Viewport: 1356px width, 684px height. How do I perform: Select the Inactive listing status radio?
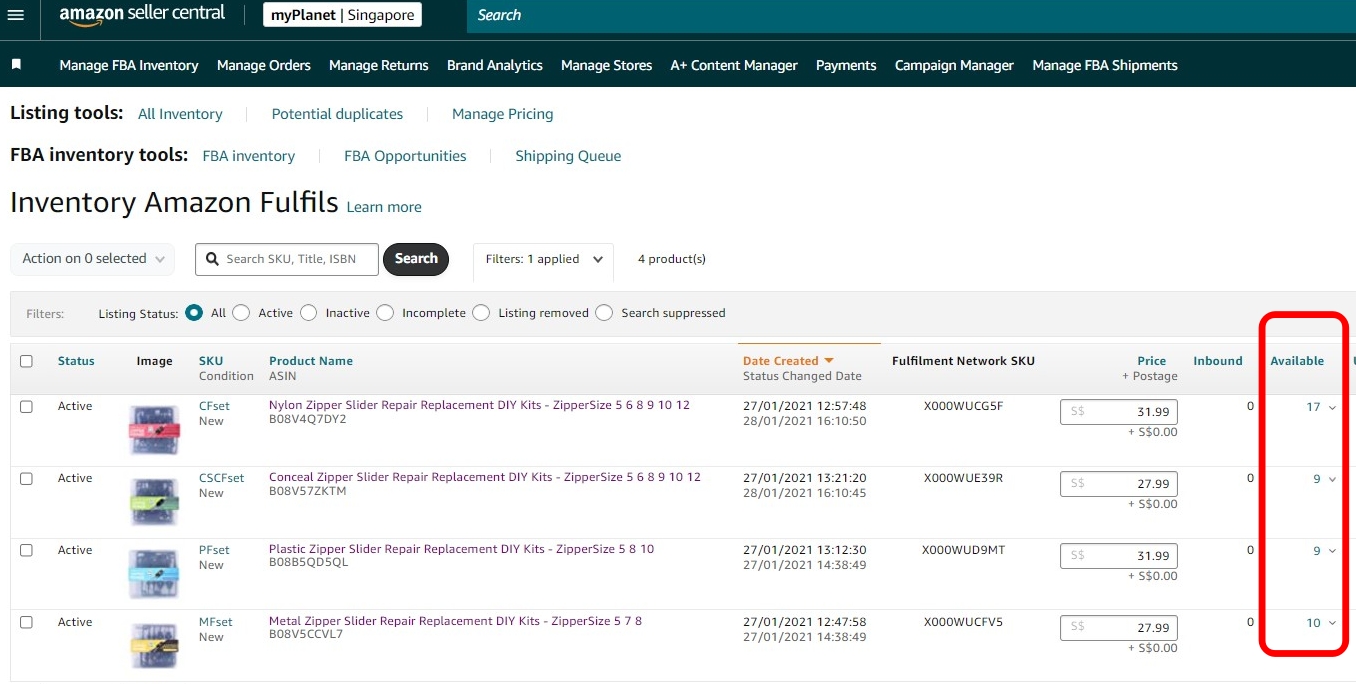pos(308,313)
